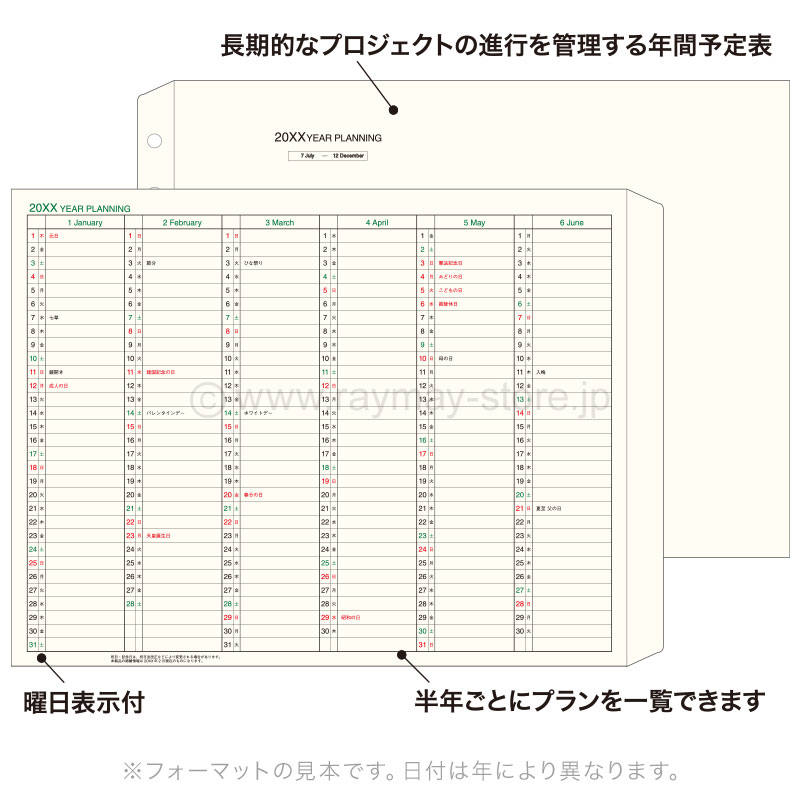800x800 pixels.
Task: Select the 6 June column header
Action: 571,223
